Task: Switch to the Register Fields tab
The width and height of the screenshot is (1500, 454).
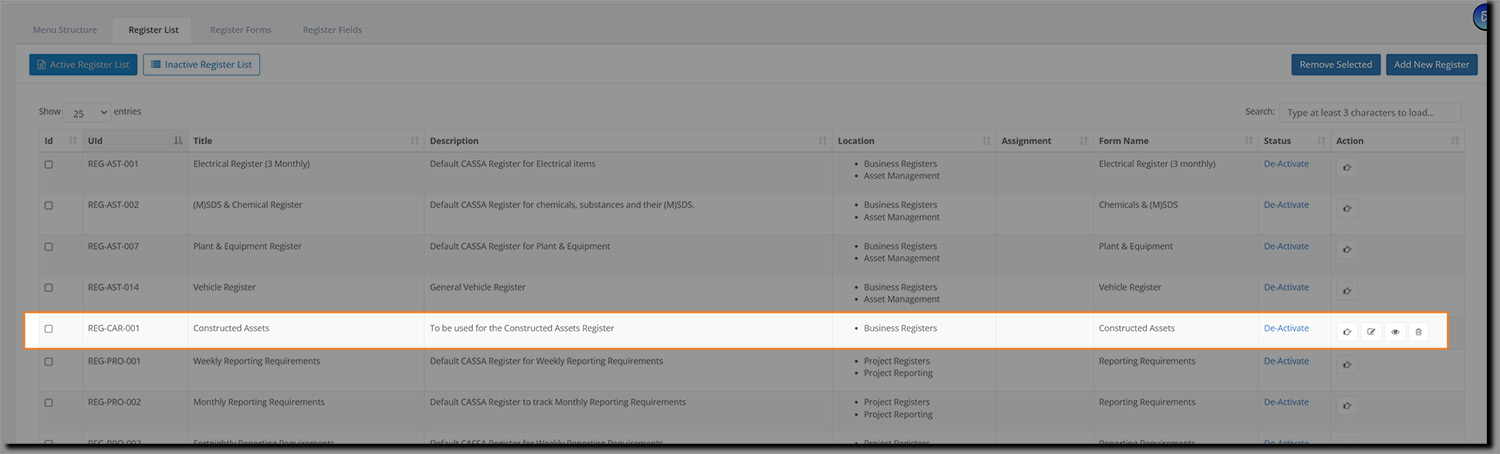Action: click(332, 30)
